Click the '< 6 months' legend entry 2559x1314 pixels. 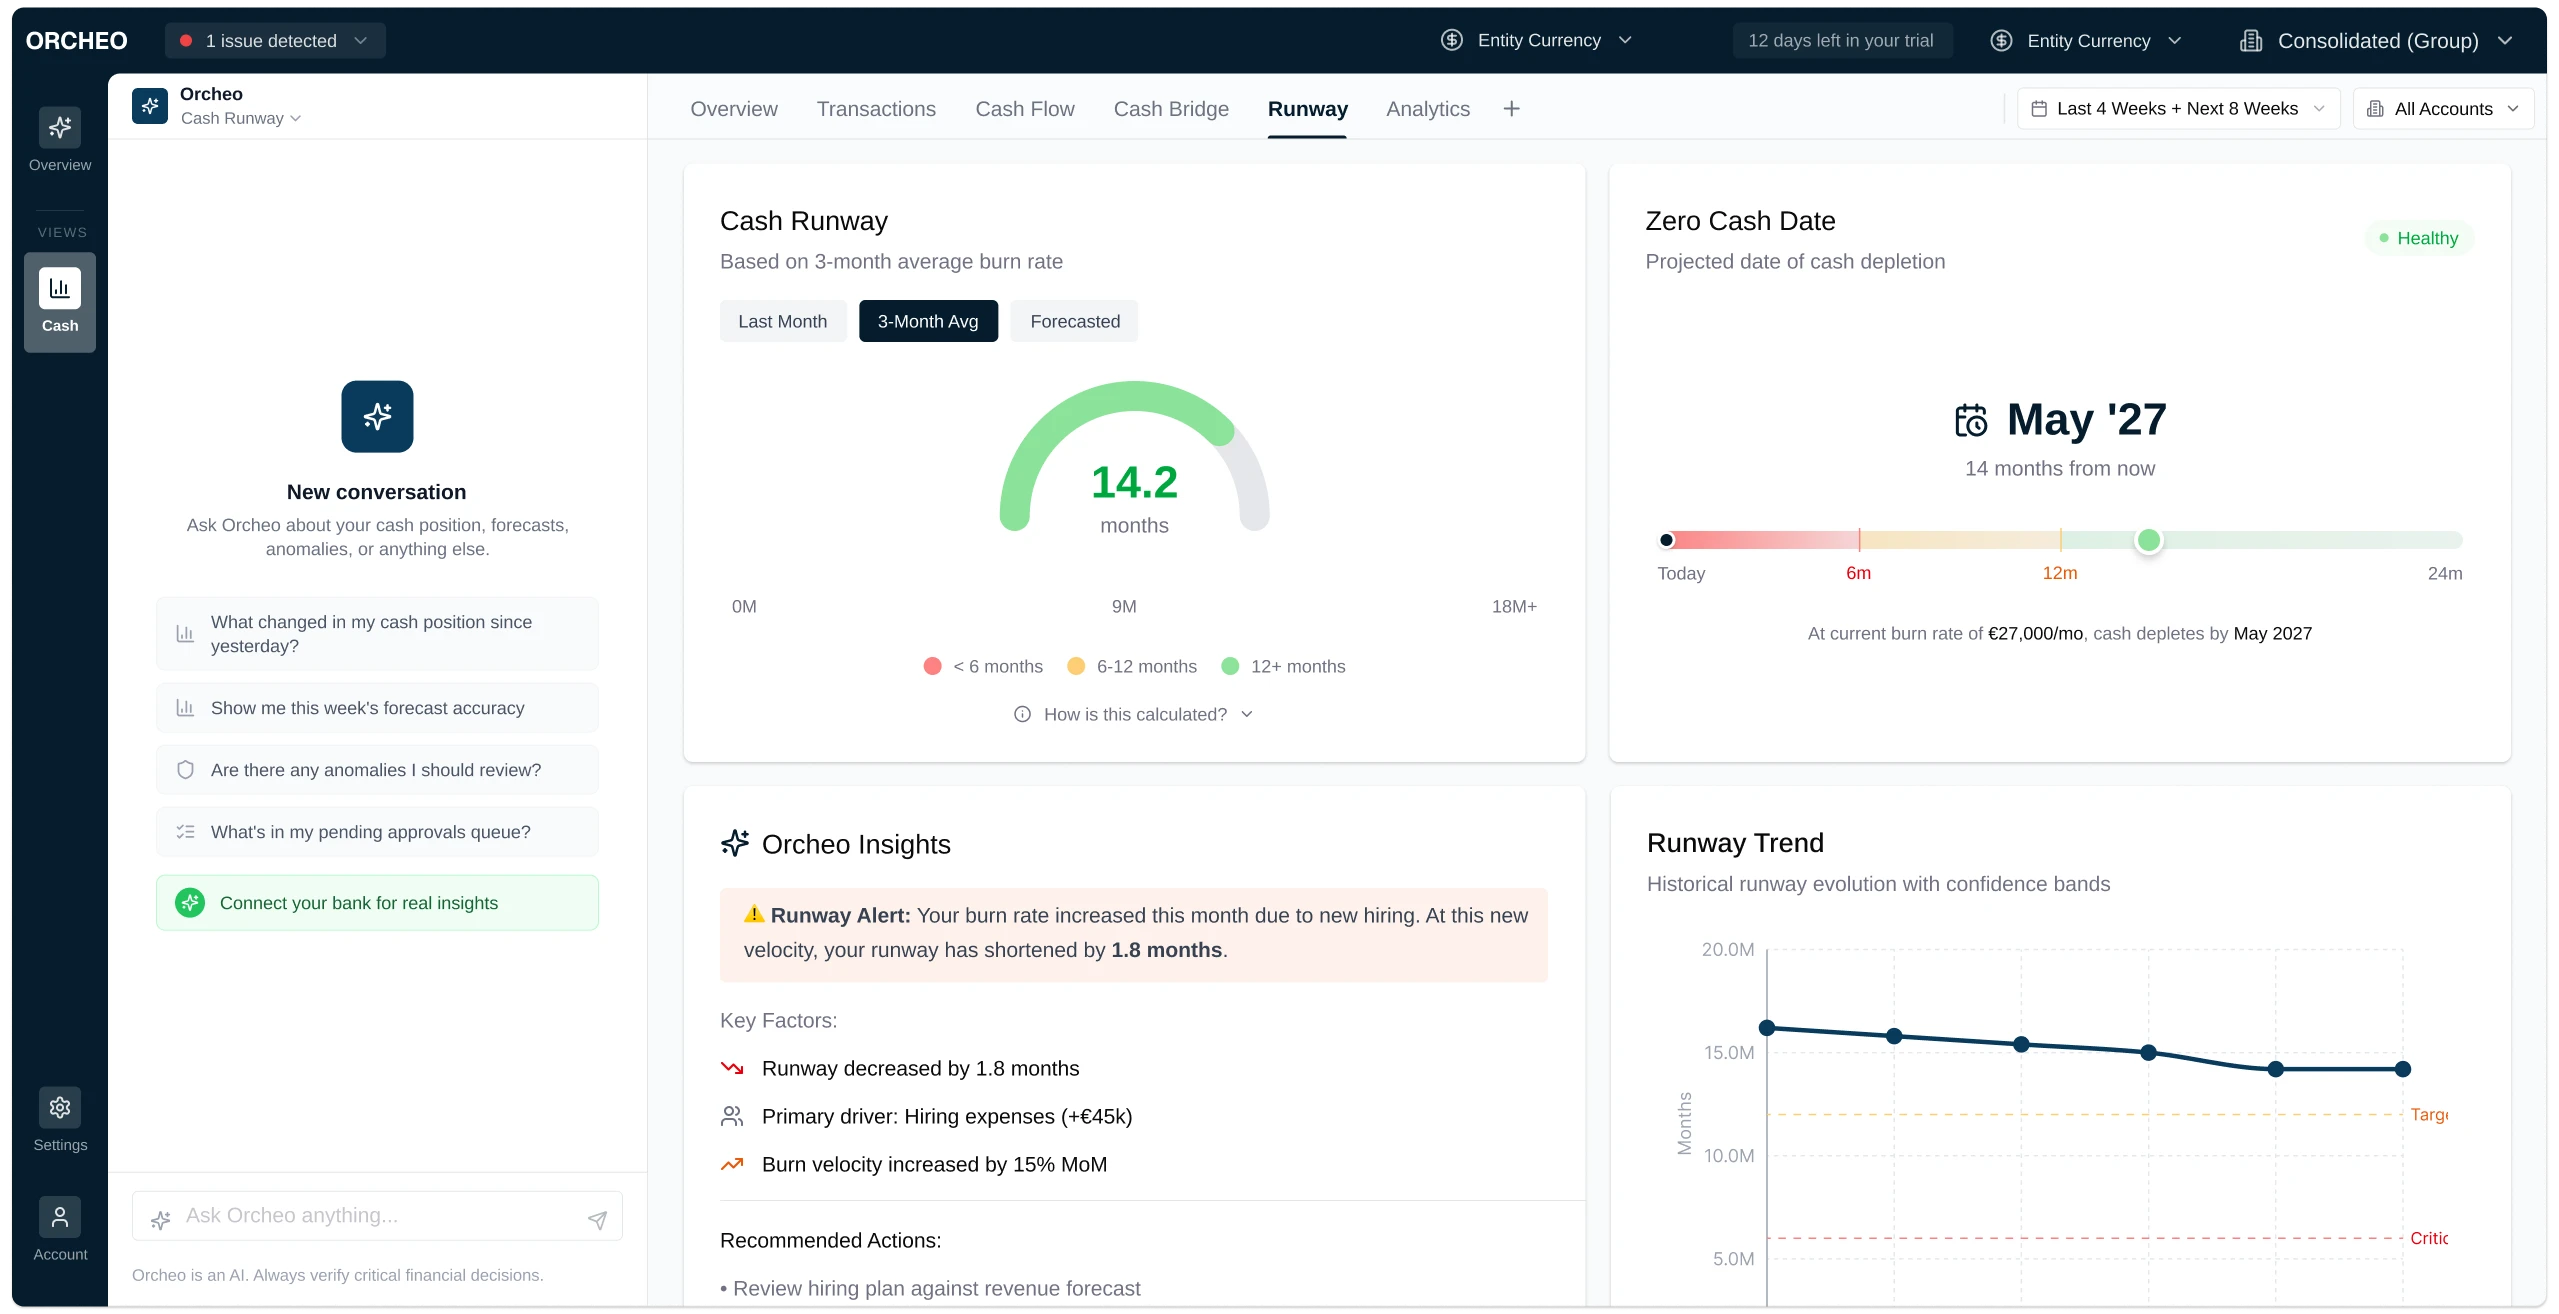click(984, 666)
